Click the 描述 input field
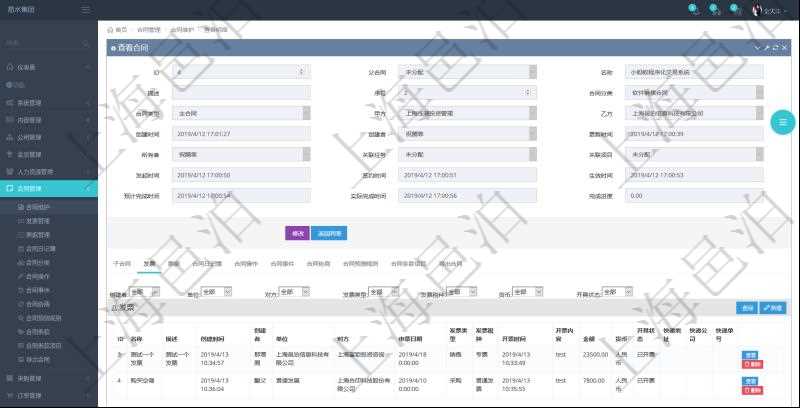The height and width of the screenshot is (408, 800). tap(240, 93)
